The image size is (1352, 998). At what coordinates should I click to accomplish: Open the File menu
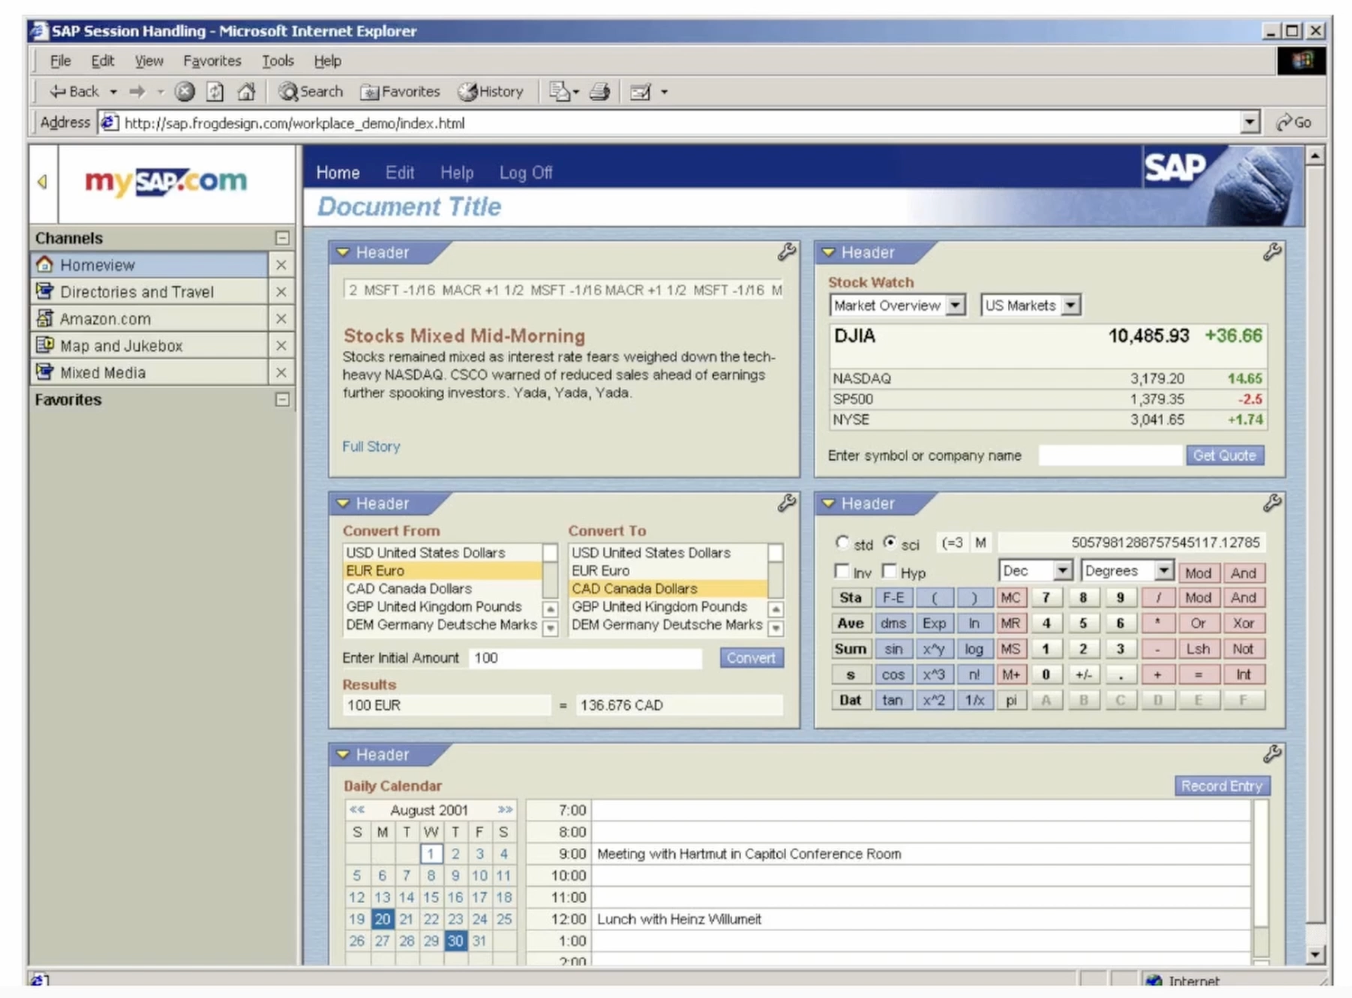(60, 61)
